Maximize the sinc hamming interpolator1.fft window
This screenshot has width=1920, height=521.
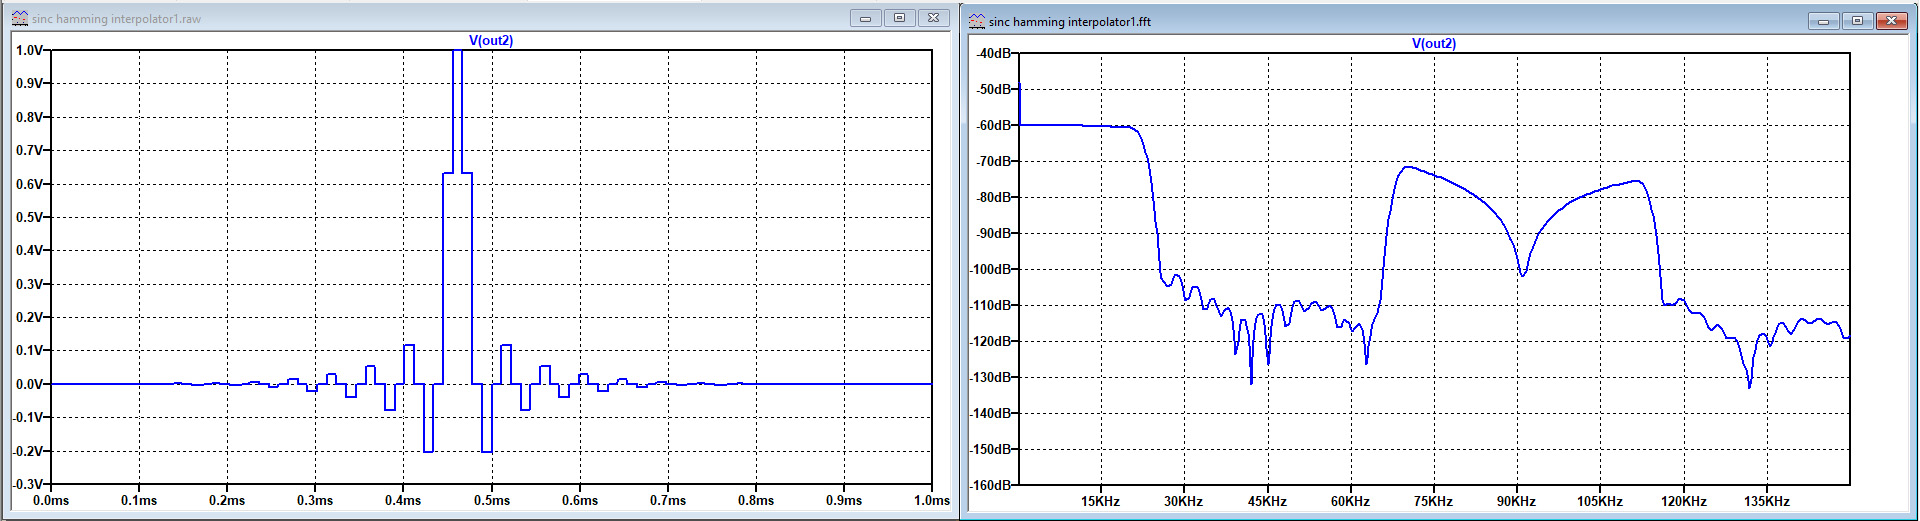pyautogui.click(x=1858, y=21)
